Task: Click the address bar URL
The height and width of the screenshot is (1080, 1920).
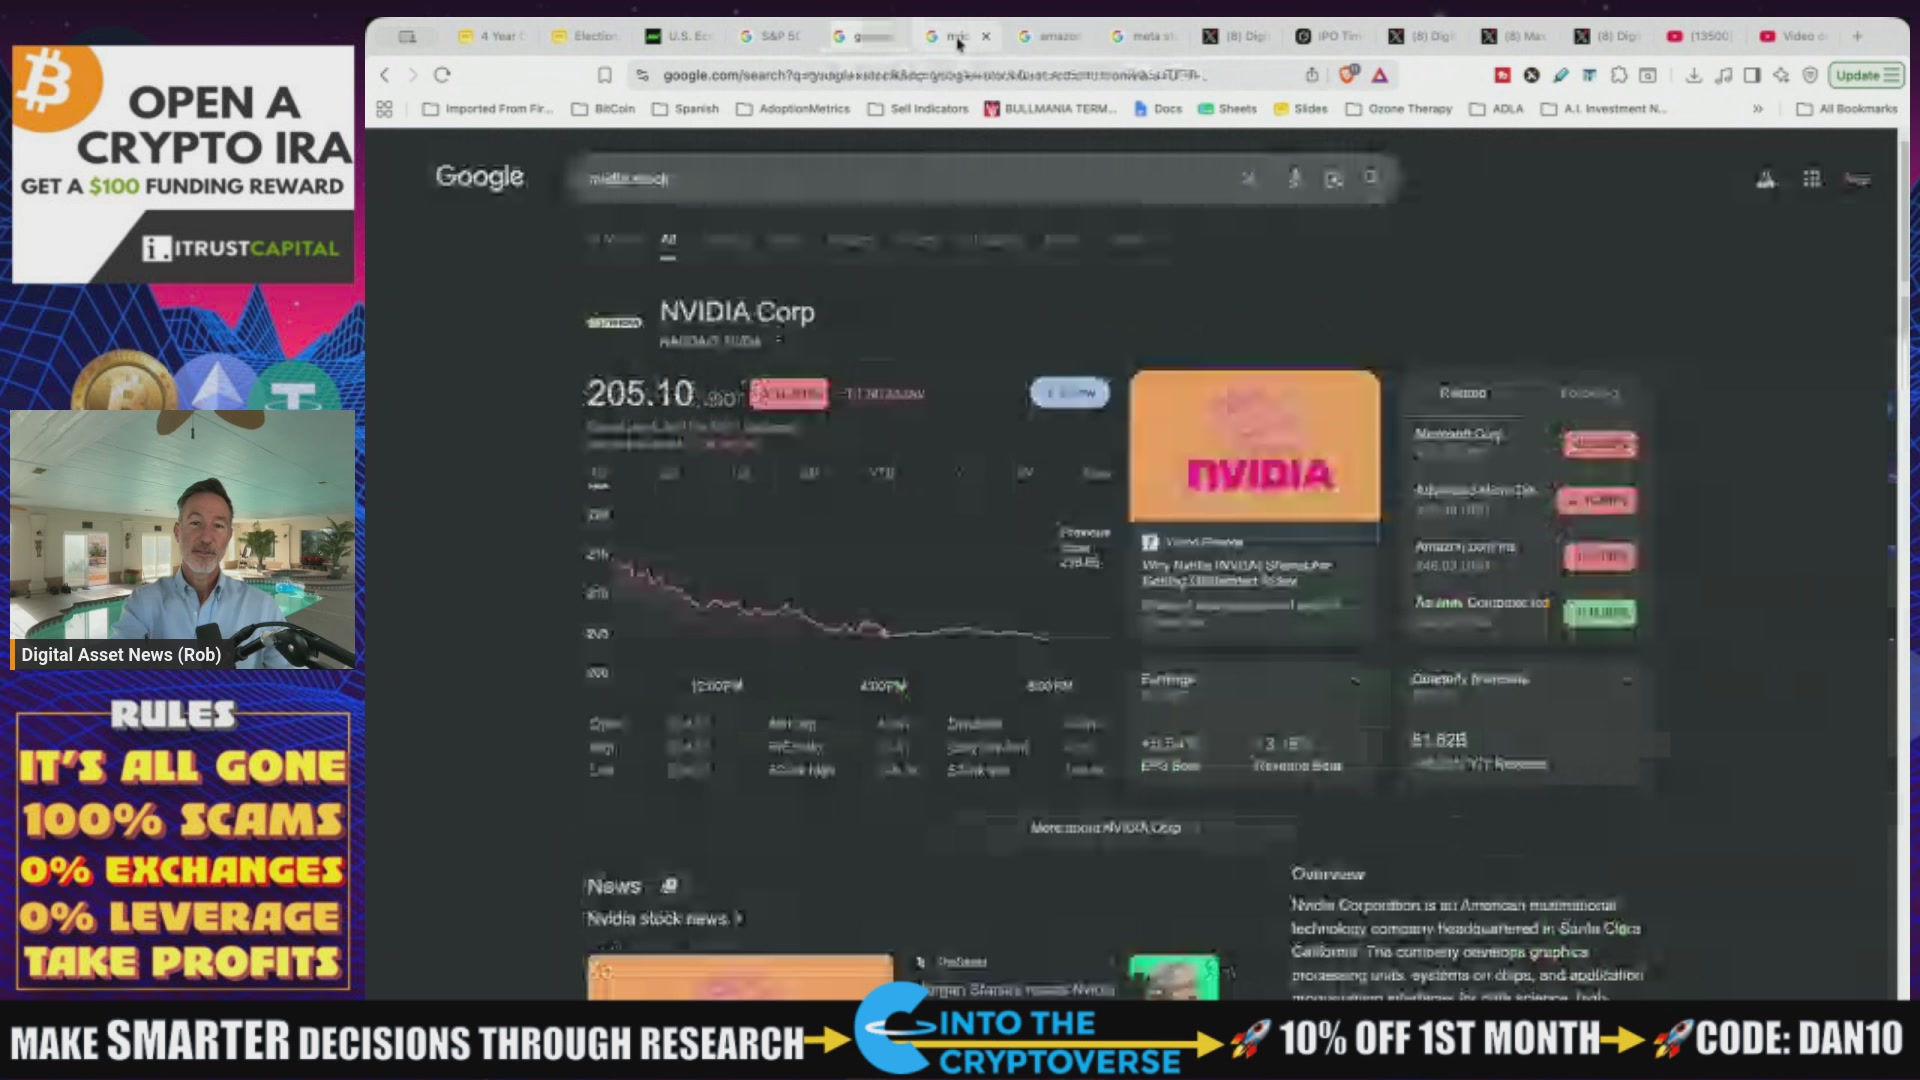Action: (x=935, y=75)
